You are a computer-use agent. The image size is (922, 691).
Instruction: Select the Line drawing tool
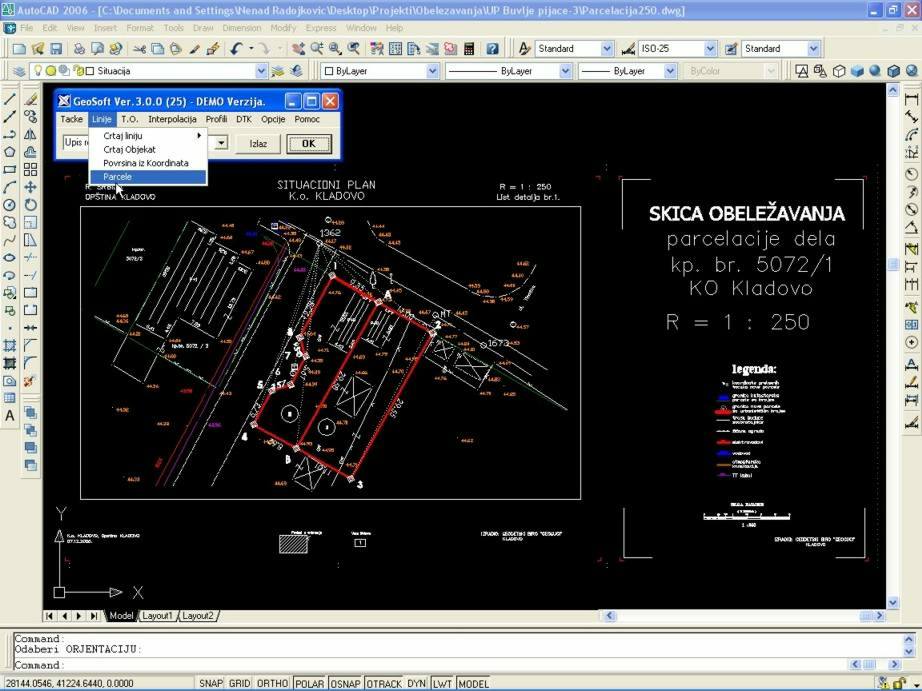coord(9,100)
